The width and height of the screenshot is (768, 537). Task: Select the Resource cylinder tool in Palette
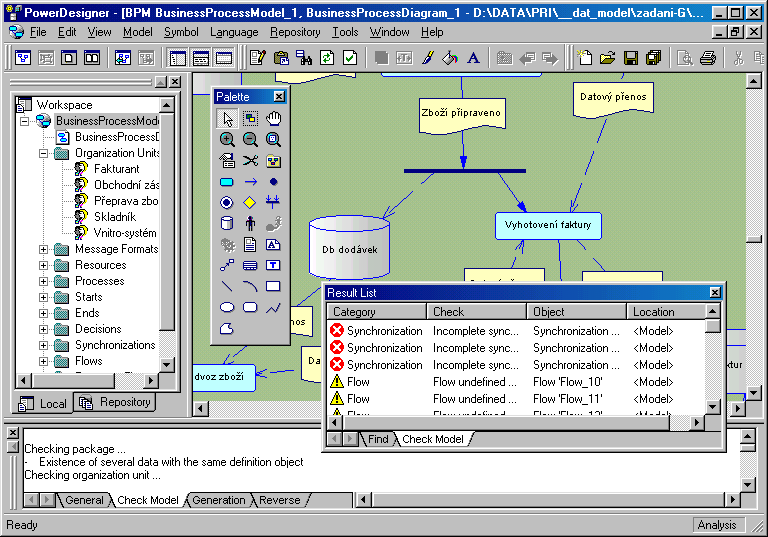[227, 223]
